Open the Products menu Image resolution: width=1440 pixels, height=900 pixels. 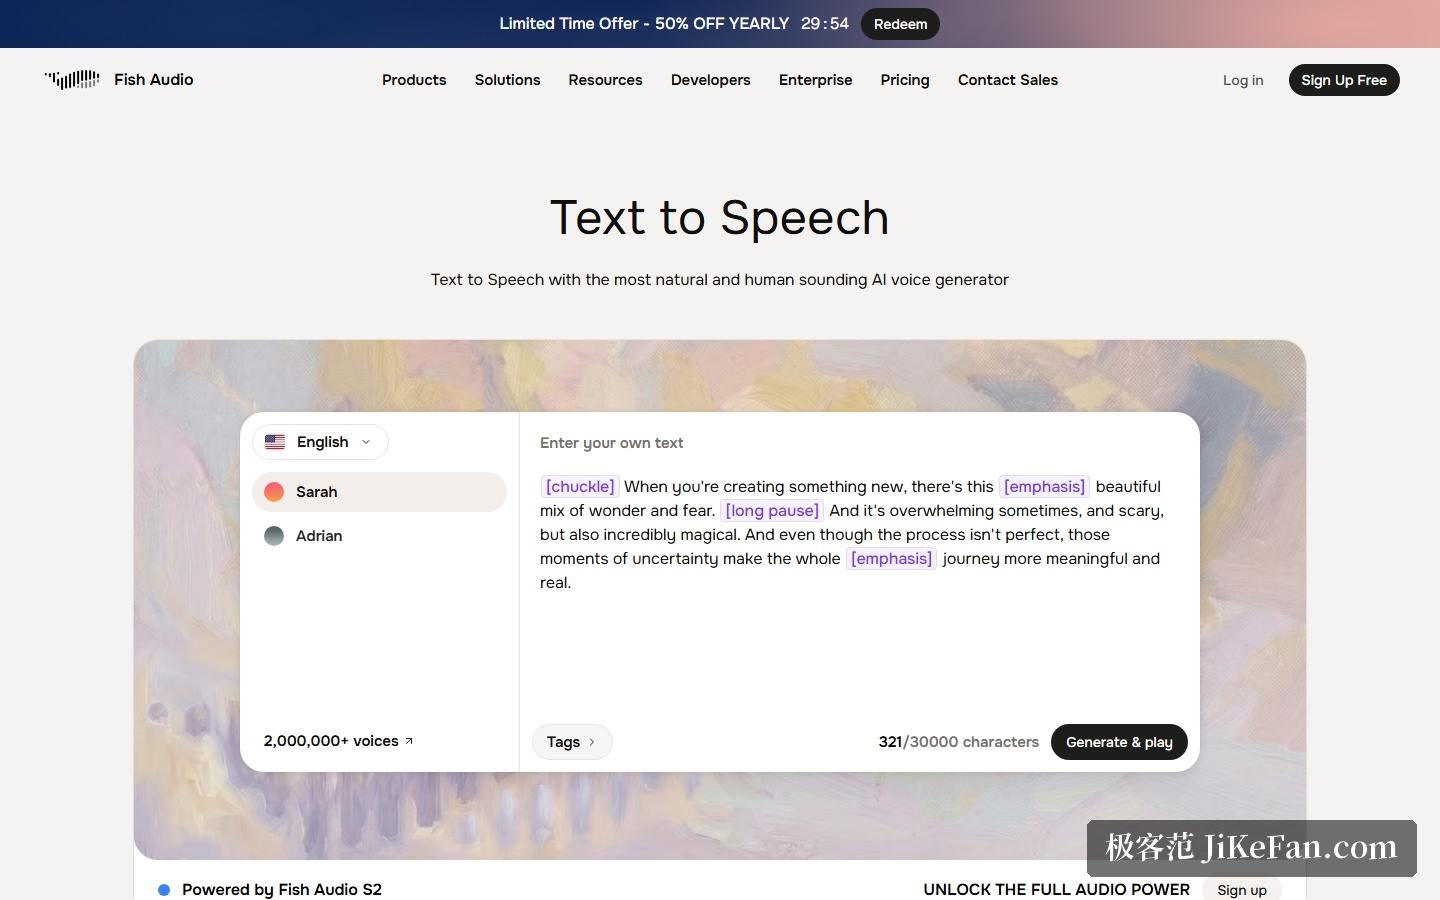point(414,80)
